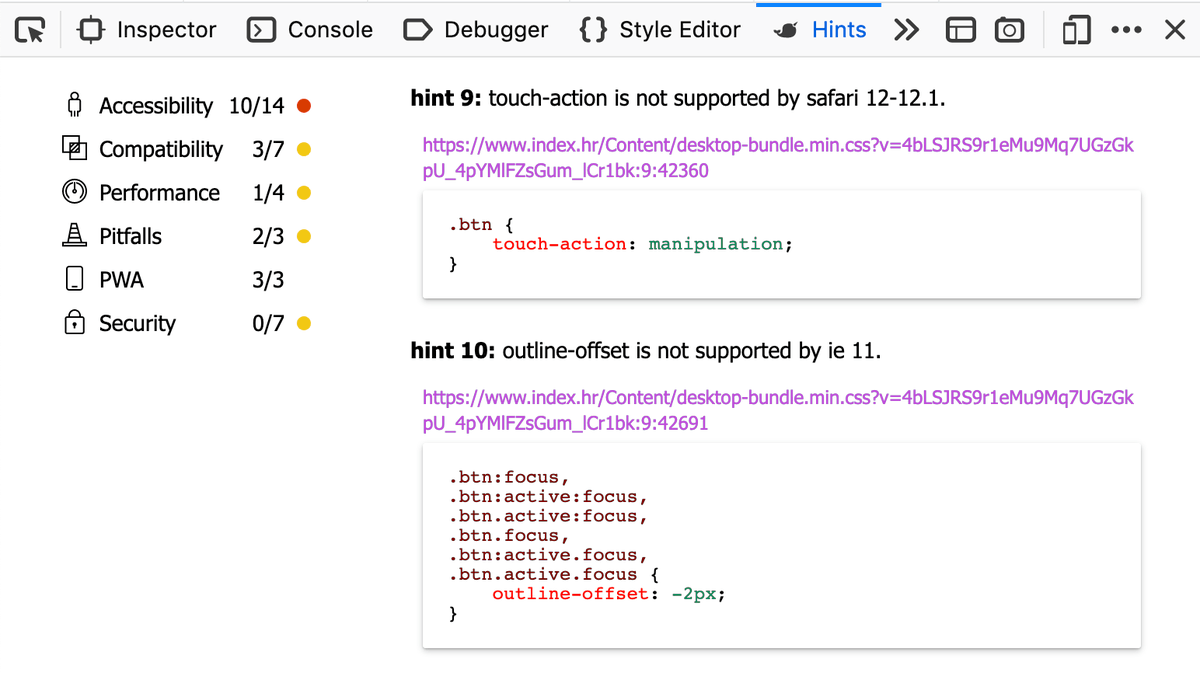Open the three-dot devtools options menu

1126,31
